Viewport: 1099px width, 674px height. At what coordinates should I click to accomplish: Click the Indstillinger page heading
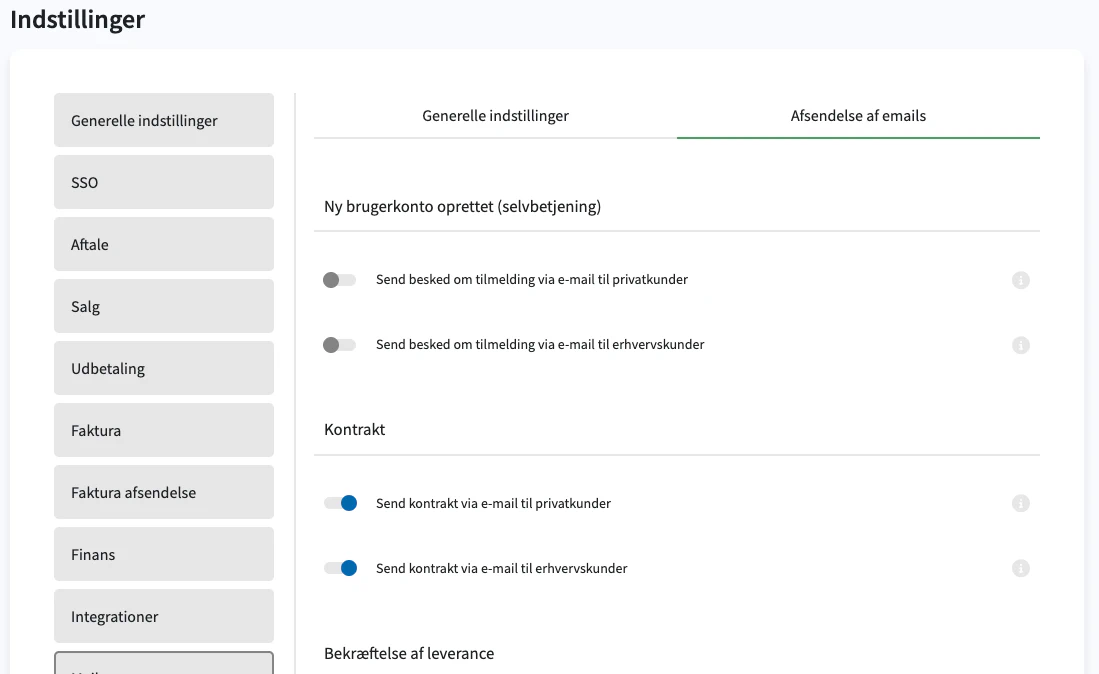tap(78, 20)
